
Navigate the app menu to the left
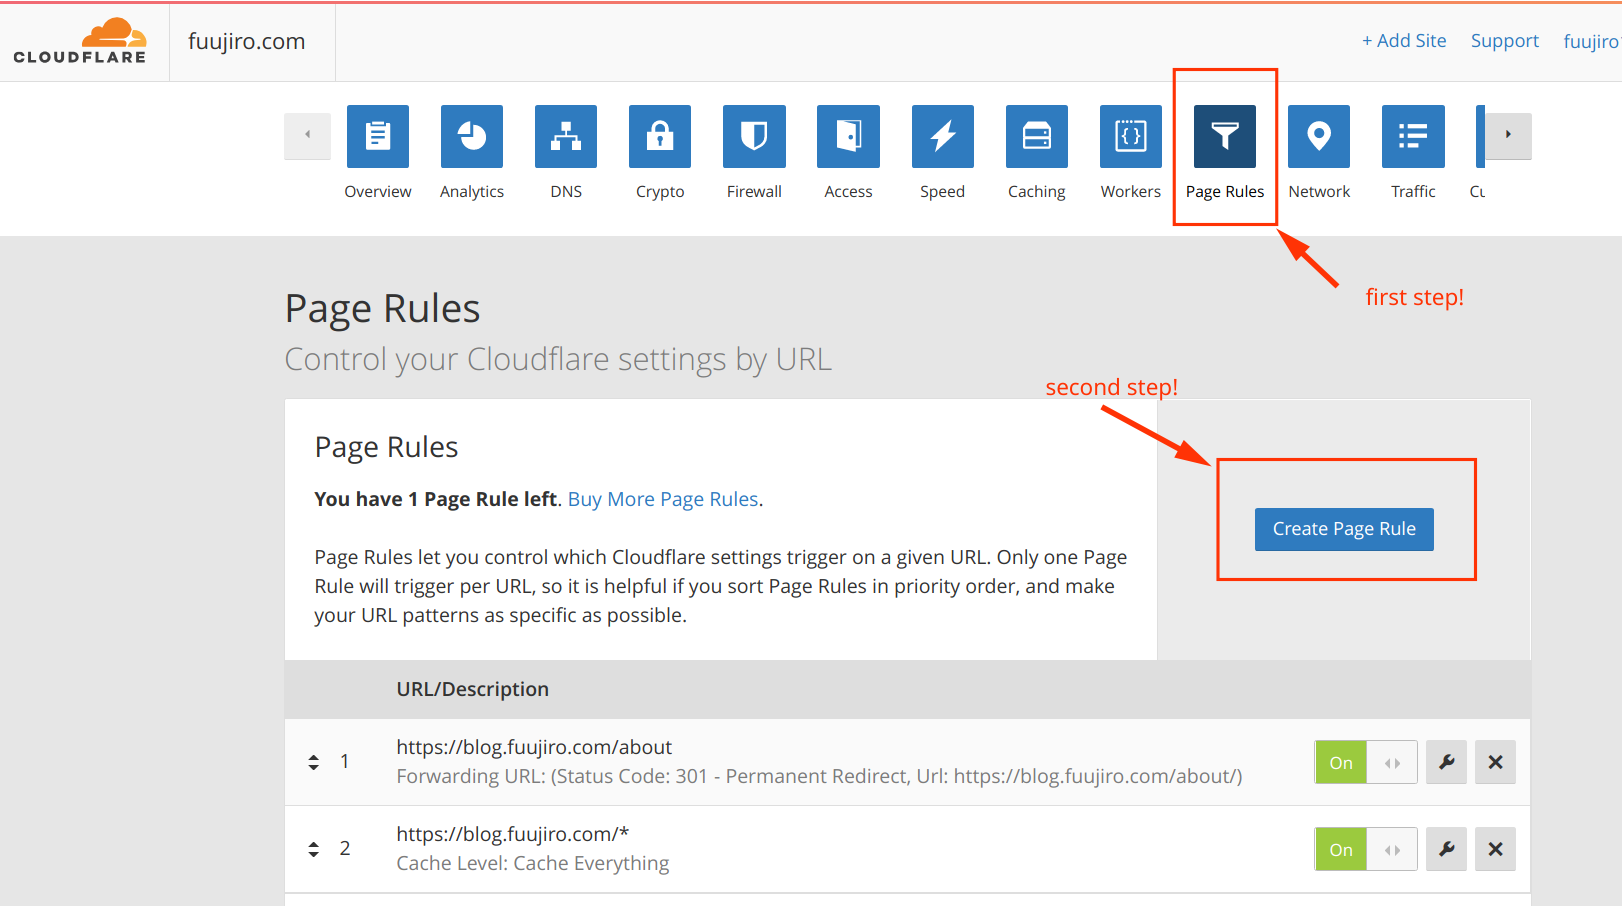coord(308,135)
